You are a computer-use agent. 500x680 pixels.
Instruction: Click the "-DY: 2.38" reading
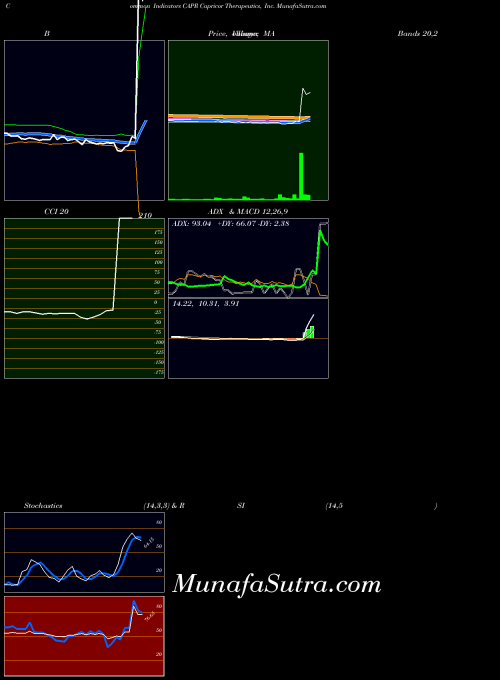click(x=273, y=224)
